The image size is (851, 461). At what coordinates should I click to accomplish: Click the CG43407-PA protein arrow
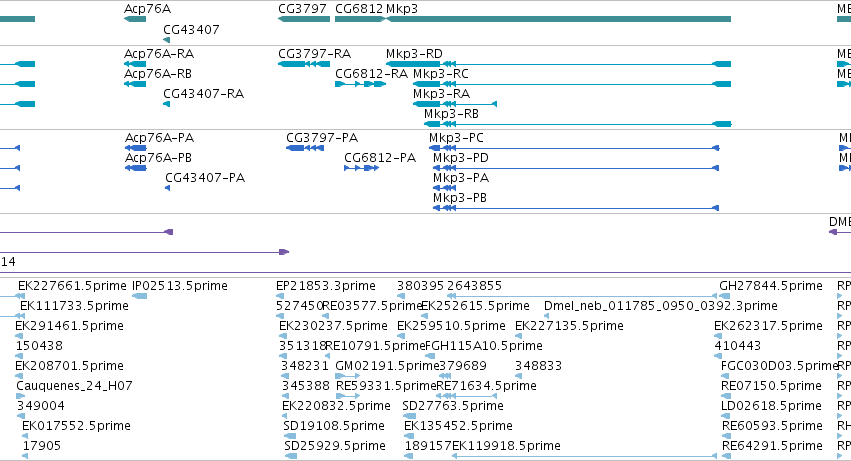coord(167,188)
